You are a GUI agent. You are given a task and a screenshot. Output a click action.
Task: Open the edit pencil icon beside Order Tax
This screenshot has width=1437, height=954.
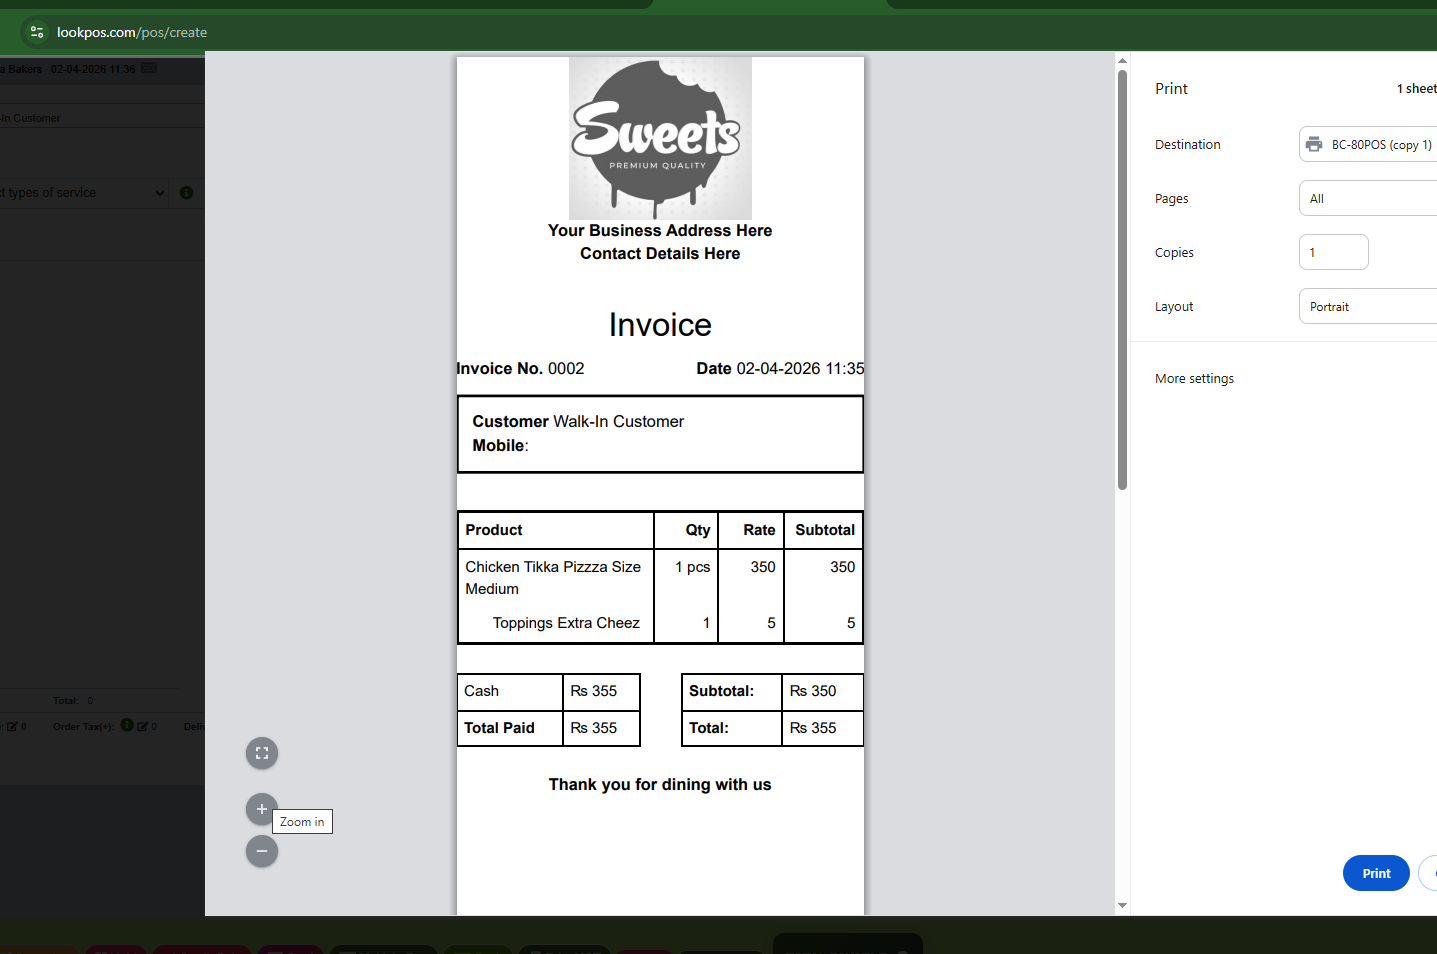[142, 725]
